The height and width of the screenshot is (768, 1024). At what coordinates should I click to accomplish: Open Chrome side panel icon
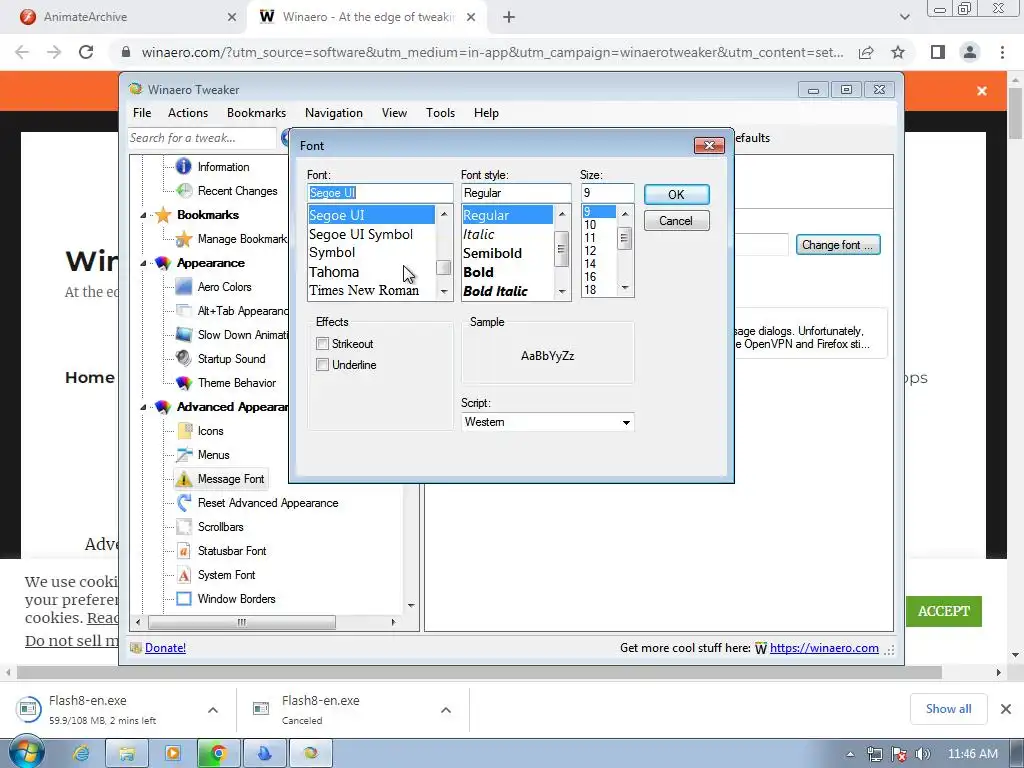(x=938, y=52)
